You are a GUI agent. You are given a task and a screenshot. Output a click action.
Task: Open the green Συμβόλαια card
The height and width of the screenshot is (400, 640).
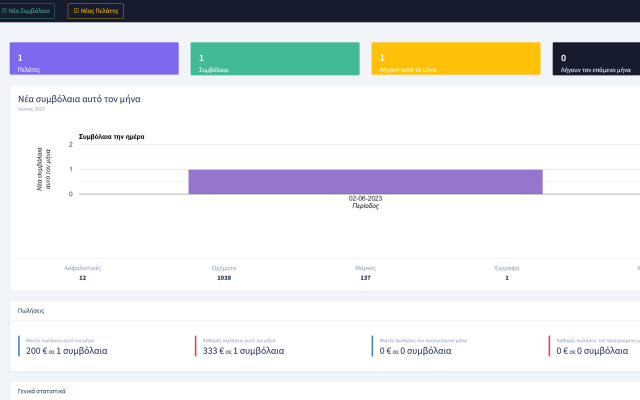pos(274,59)
